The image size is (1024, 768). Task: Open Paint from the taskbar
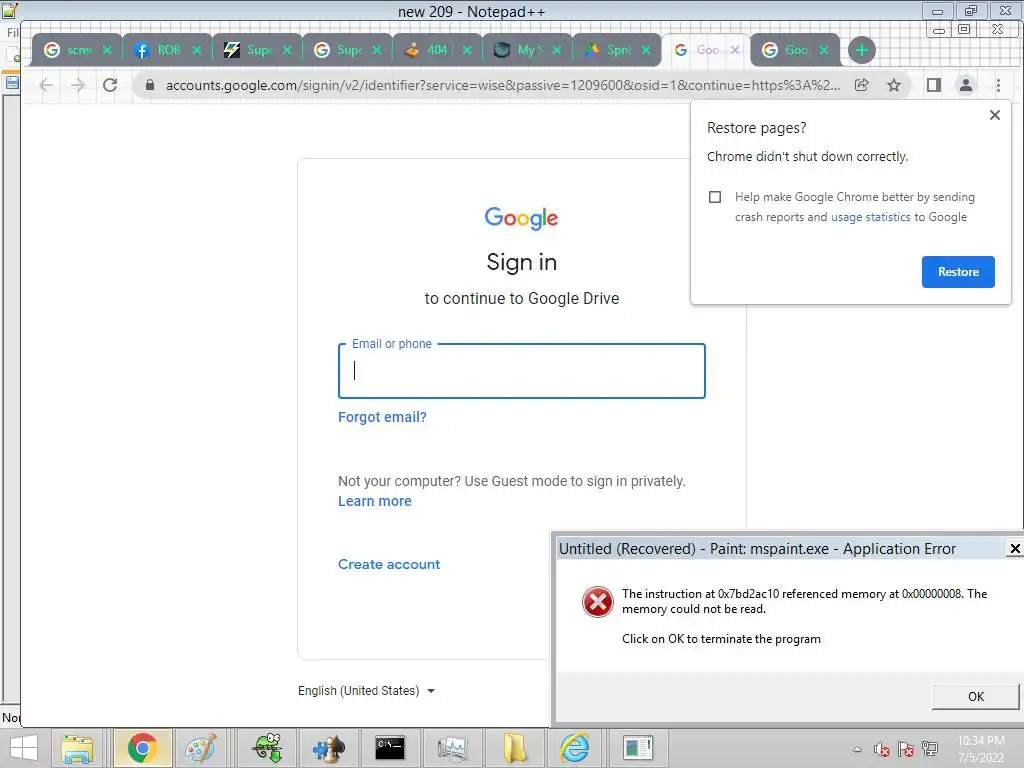click(x=200, y=748)
